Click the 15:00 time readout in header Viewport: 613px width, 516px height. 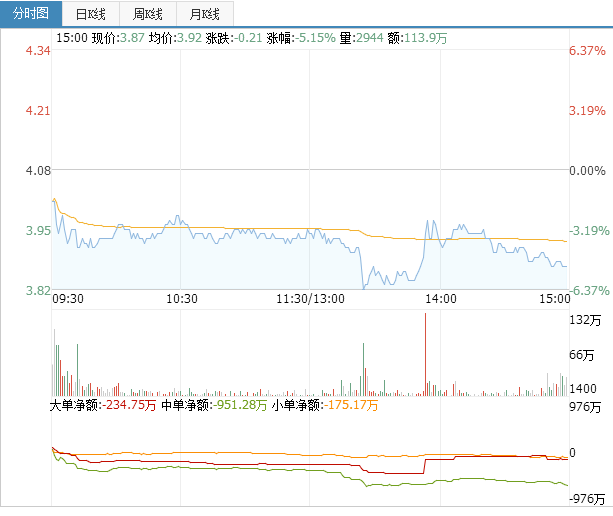tap(72, 38)
